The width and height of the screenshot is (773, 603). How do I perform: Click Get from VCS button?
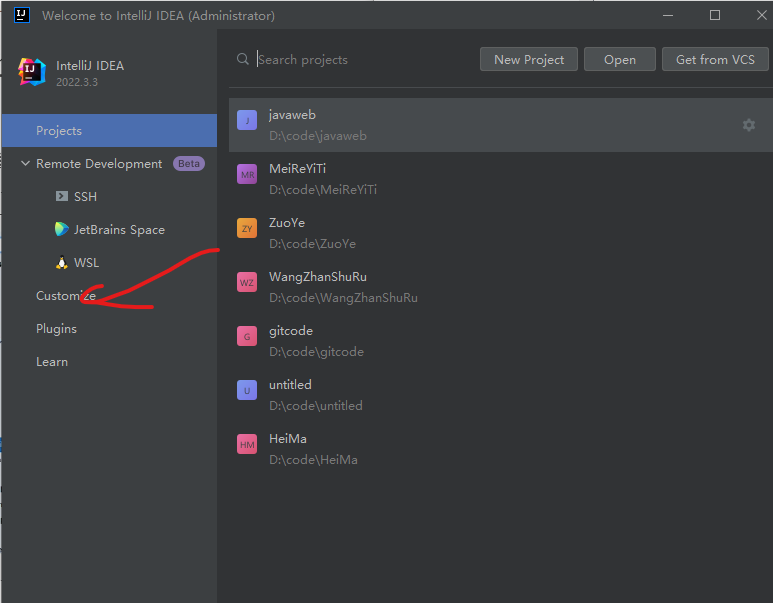coord(715,59)
